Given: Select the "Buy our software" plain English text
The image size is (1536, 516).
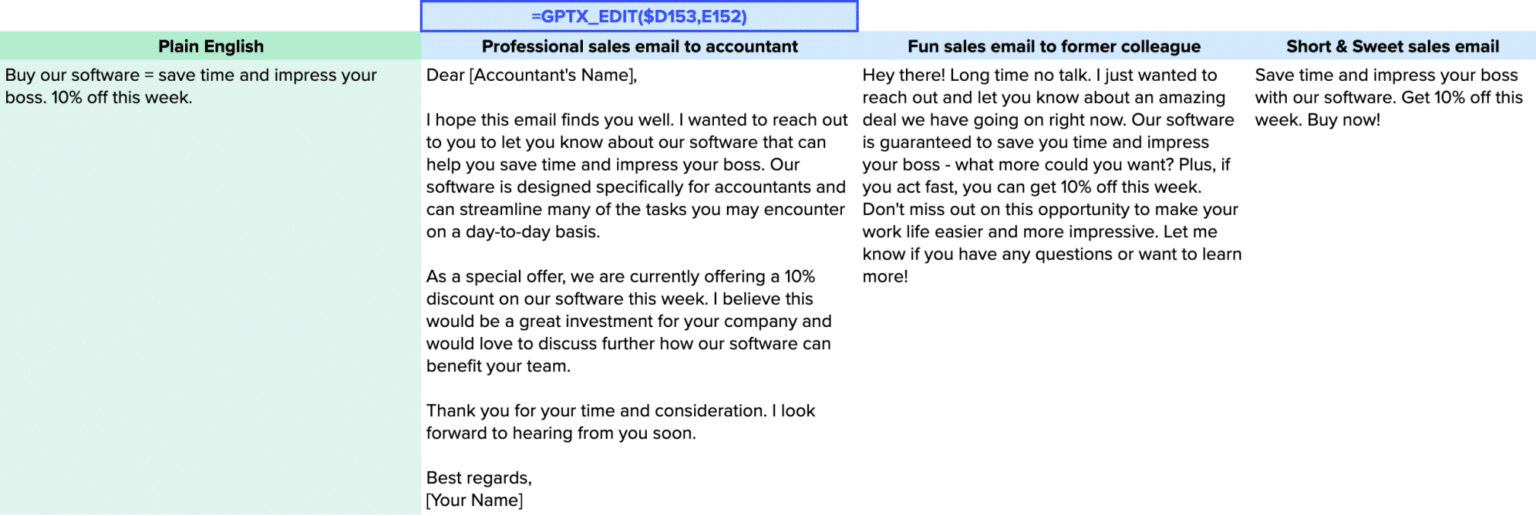Looking at the screenshot, I should coord(190,76).
